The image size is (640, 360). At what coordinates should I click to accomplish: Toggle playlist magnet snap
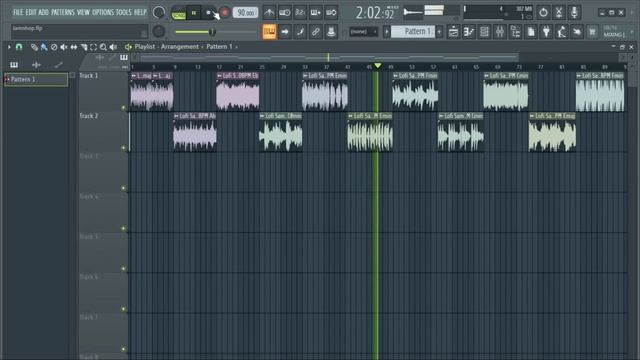point(19,47)
